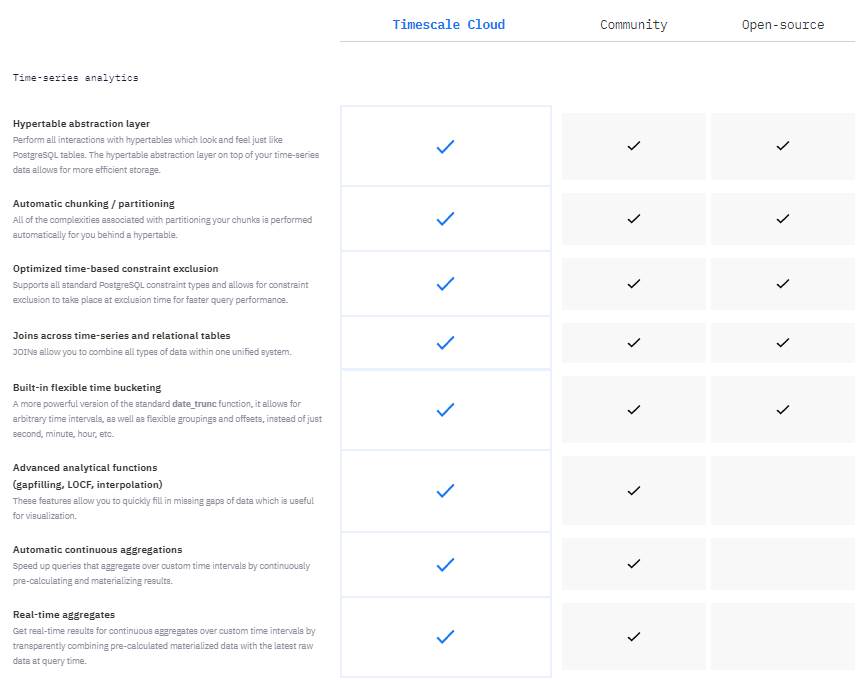
Task: Click Open-source checkmark for Built-in flexible time bucketing
Action: click(782, 409)
